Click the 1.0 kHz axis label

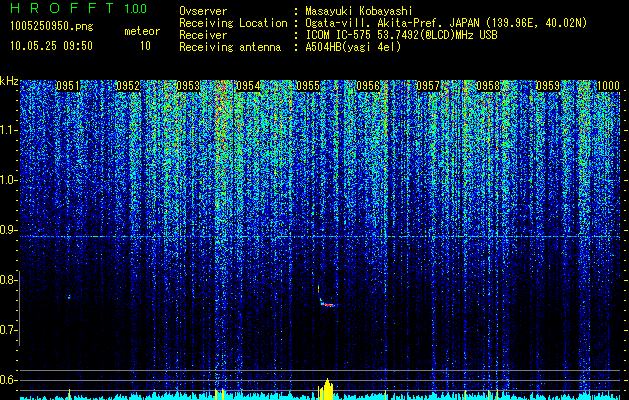9,180
